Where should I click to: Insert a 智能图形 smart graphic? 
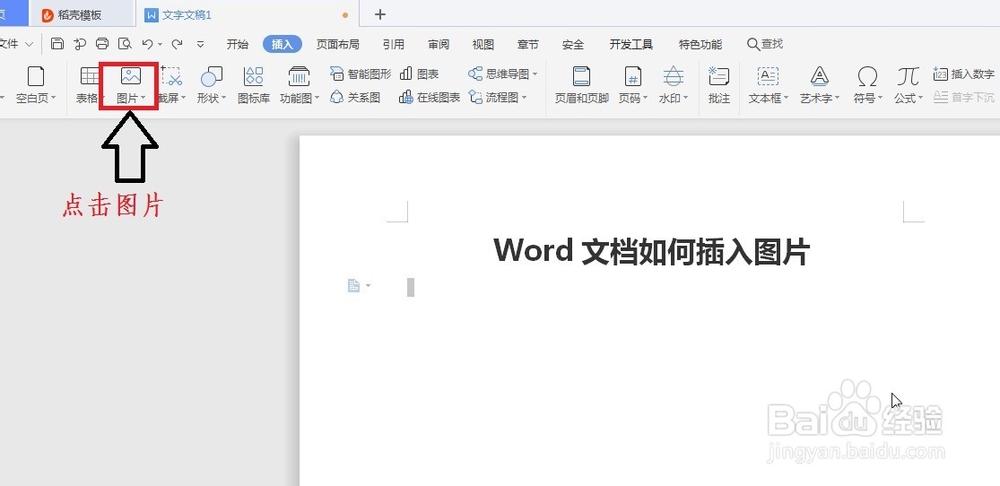[360, 74]
